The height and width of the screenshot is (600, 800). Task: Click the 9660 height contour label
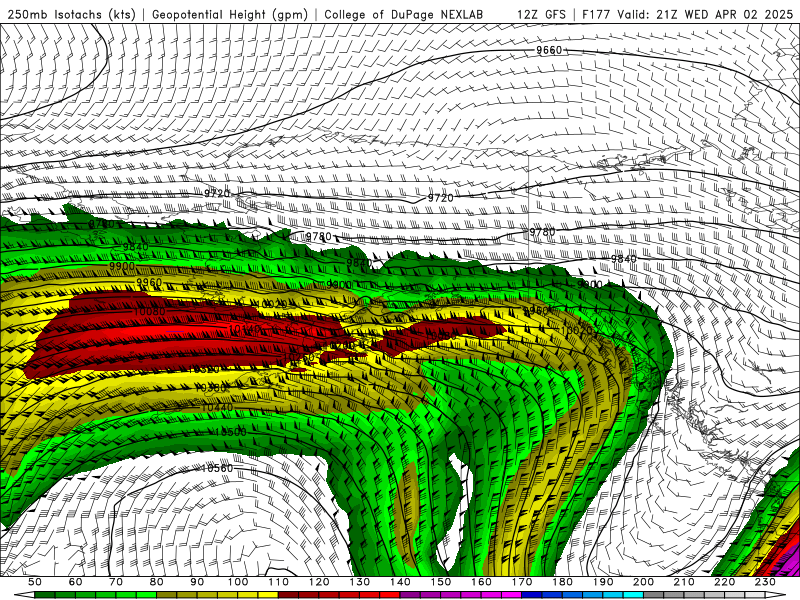pos(548,50)
